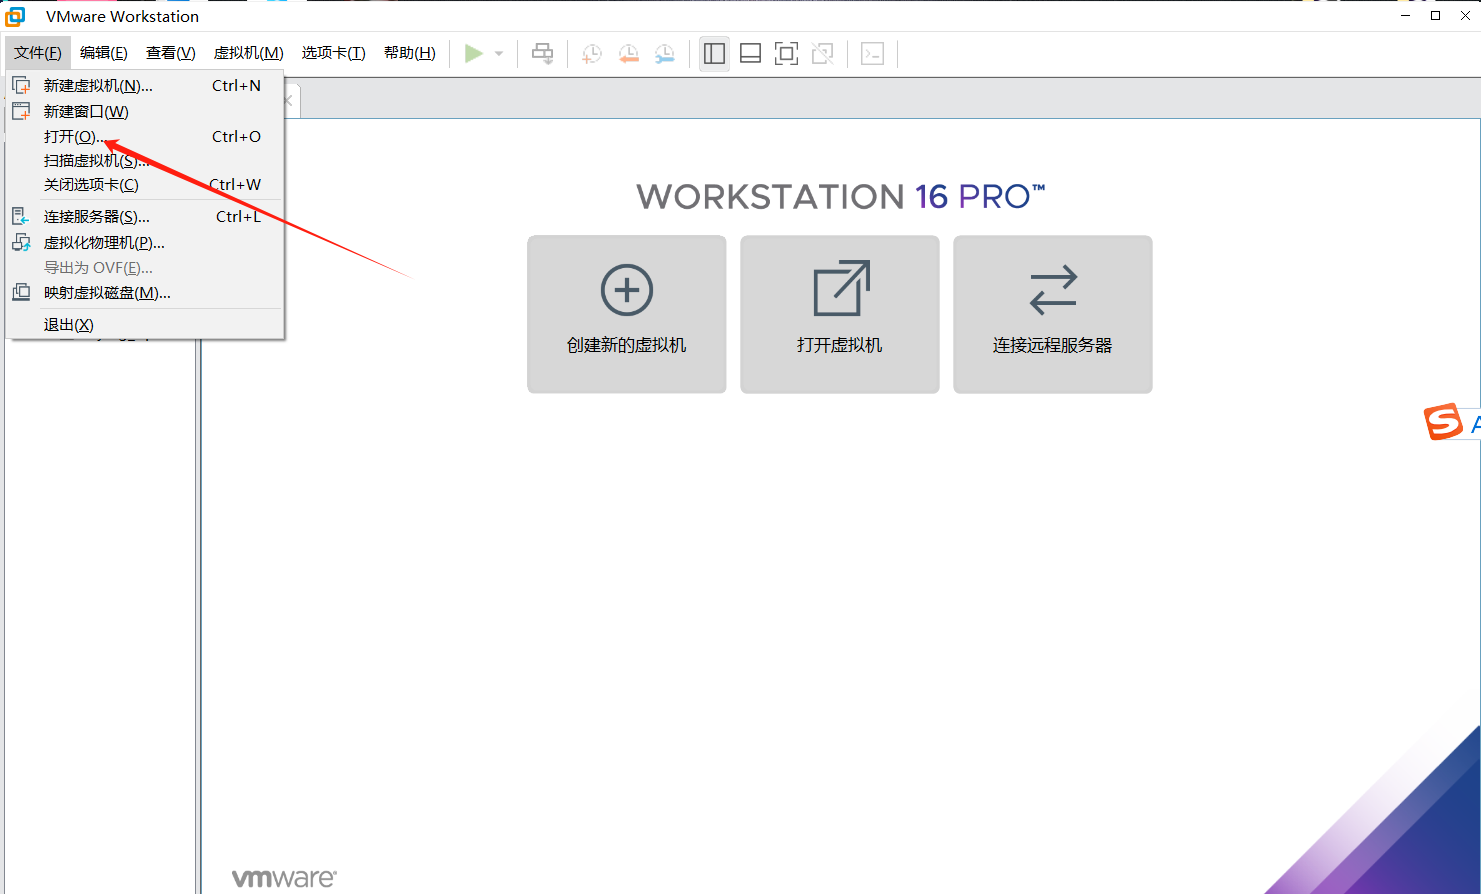1481x894 pixels.
Task: Select 打开(O)... in the file menu
Action: [x=73, y=137]
